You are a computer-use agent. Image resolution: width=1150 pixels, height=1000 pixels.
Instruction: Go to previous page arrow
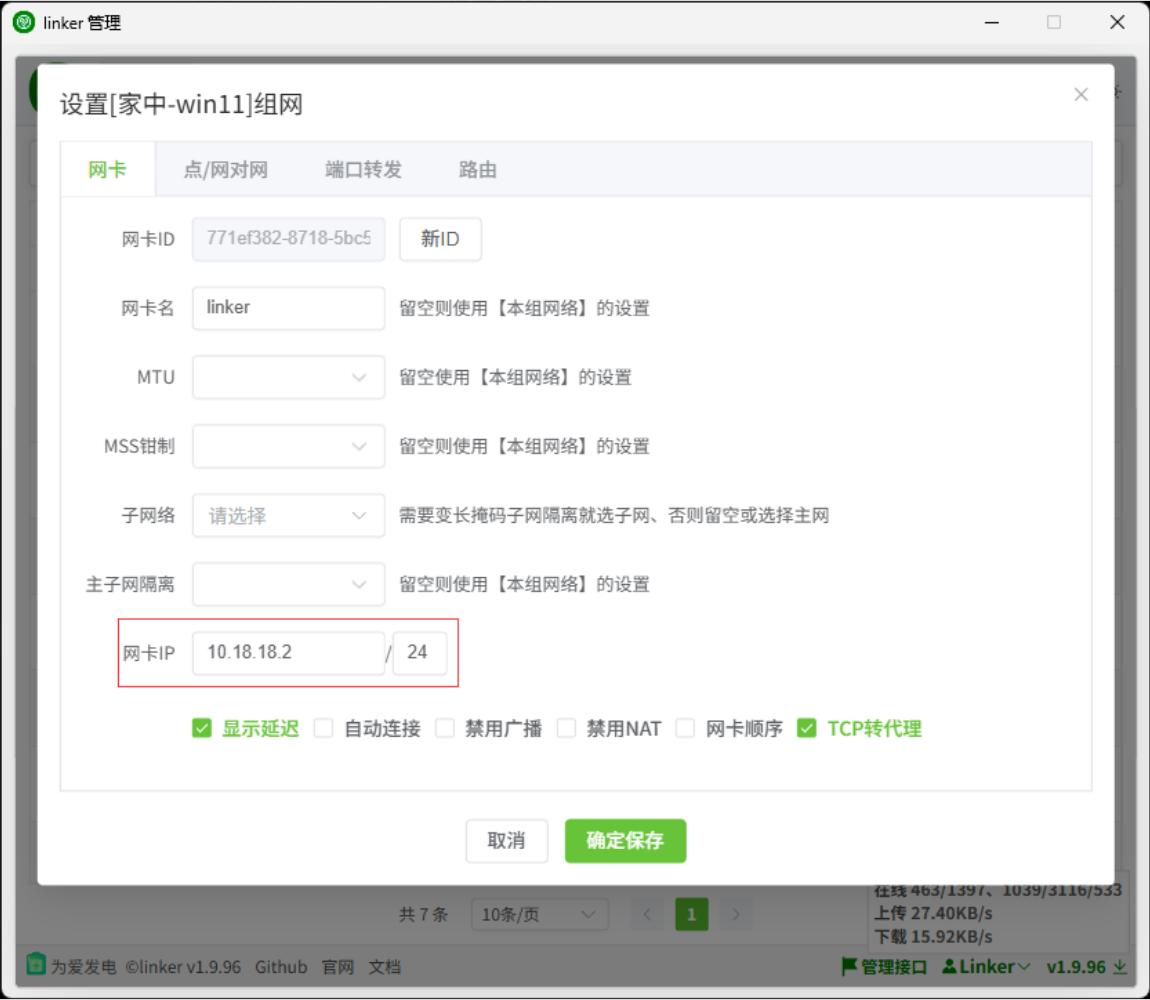click(647, 914)
